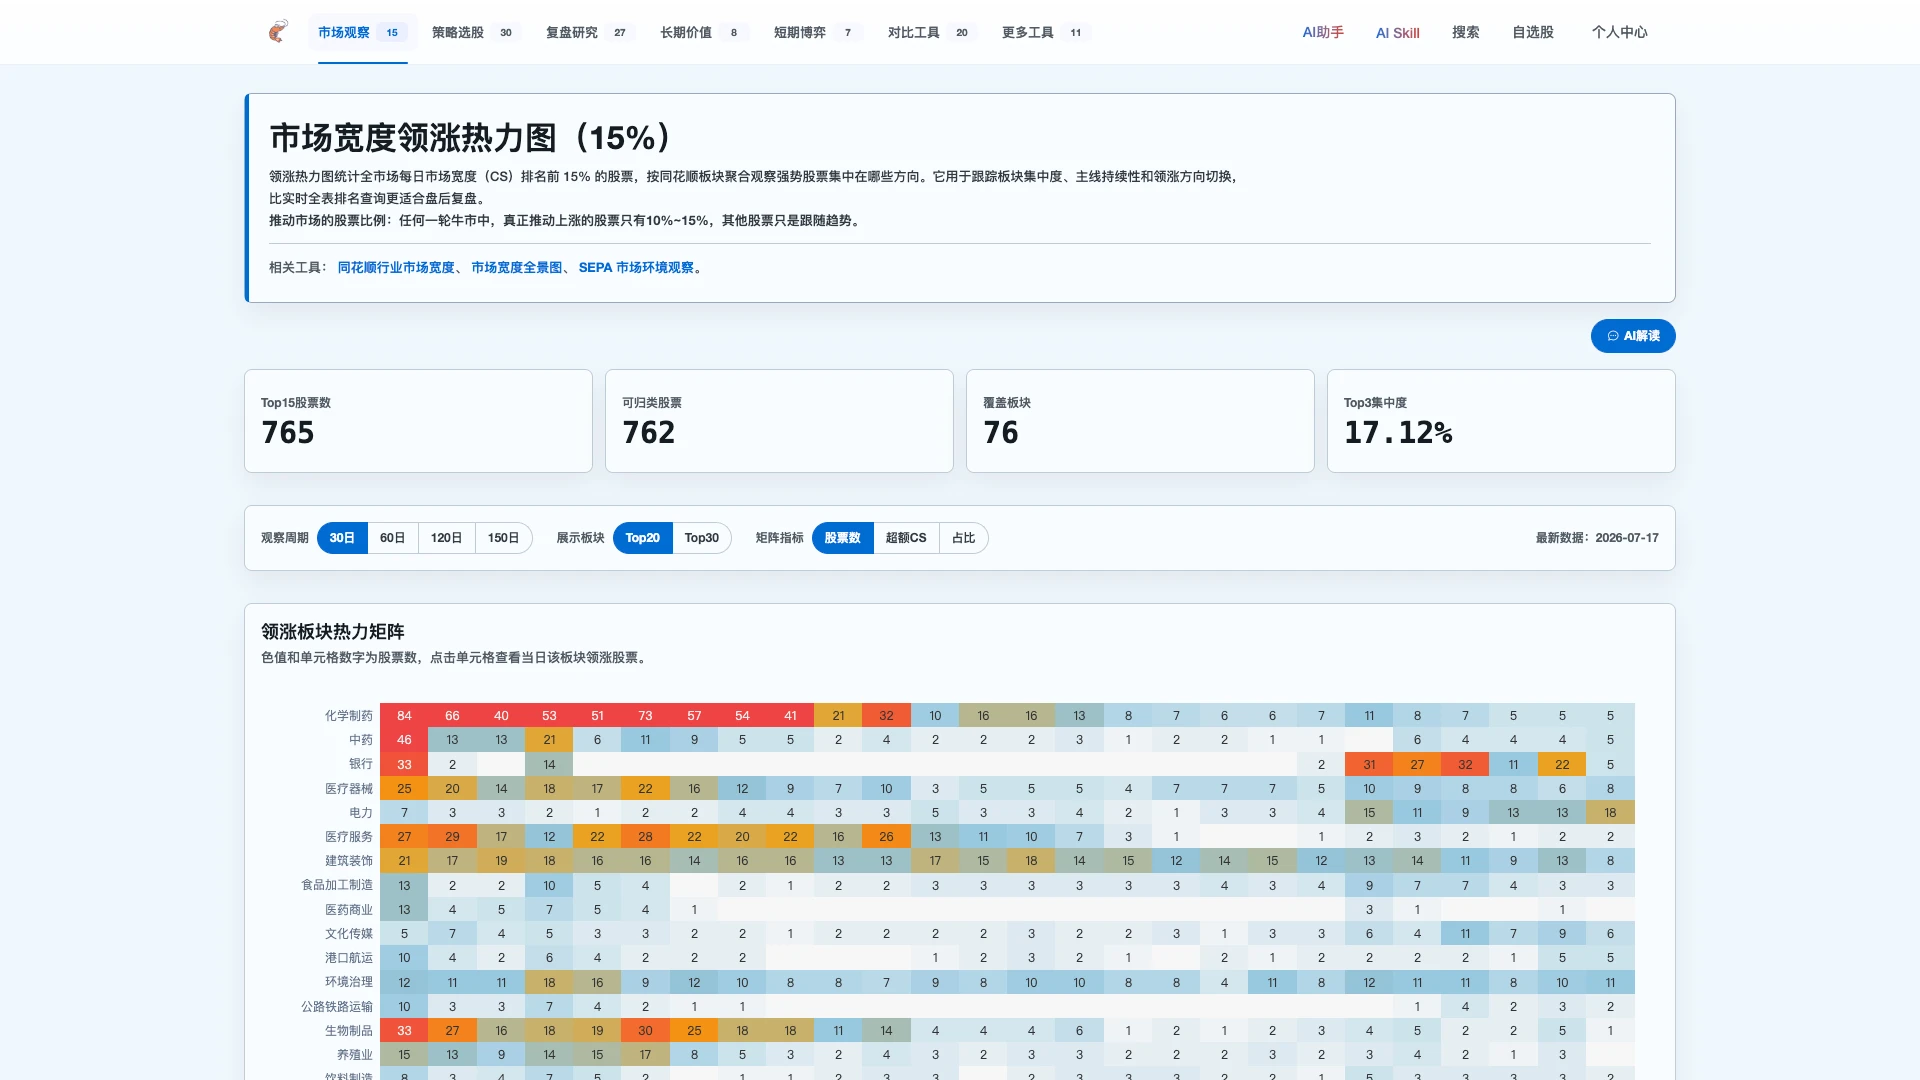Click the 最新数据：2026-07-17 text
Image resolution: width=1920 pixels, height=1080 pixels.
tap(1597, 538)
